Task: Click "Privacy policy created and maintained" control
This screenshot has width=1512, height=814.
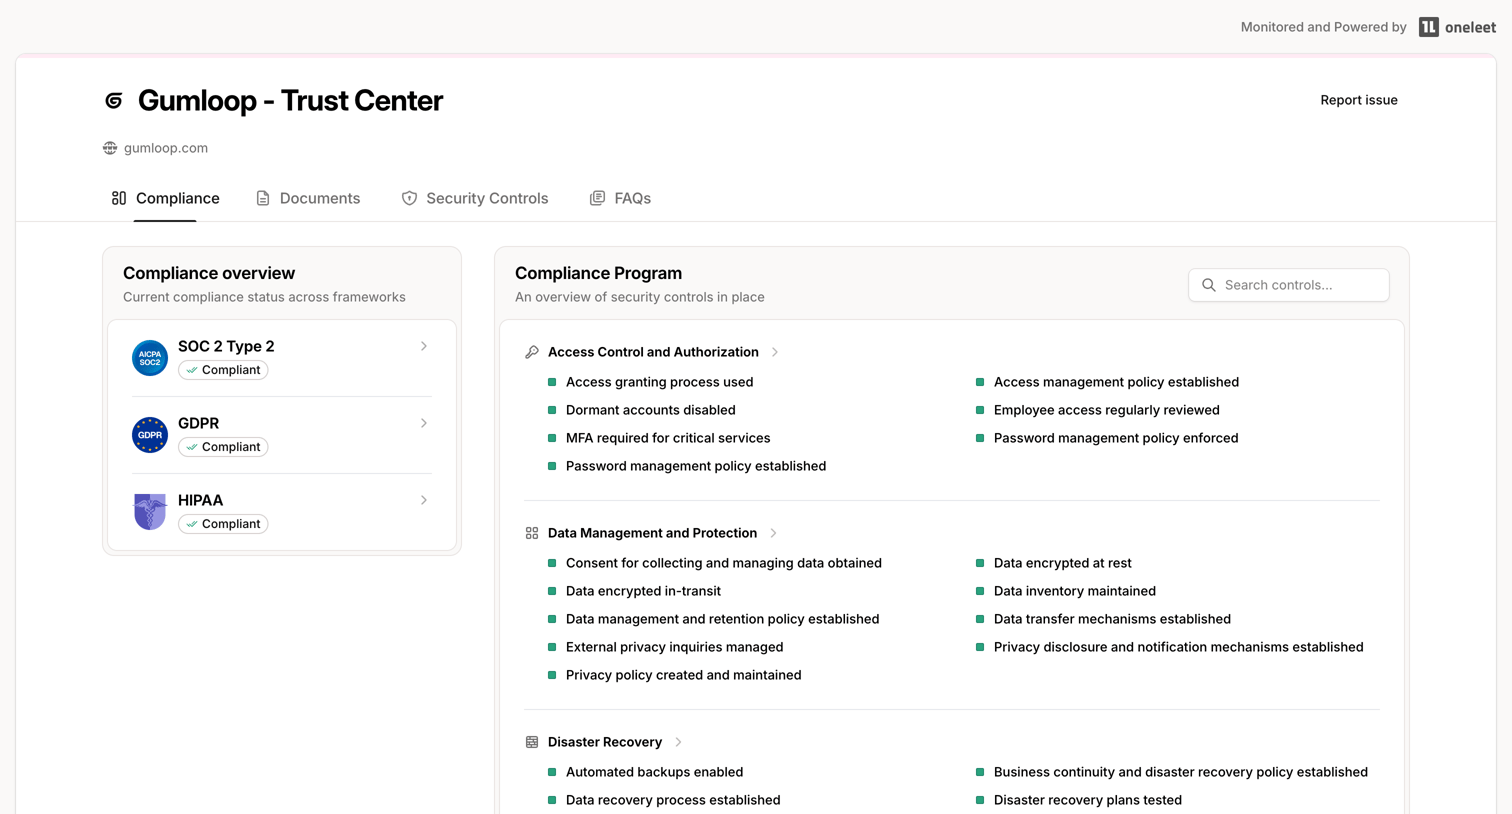Action: (x=684, y=675)
